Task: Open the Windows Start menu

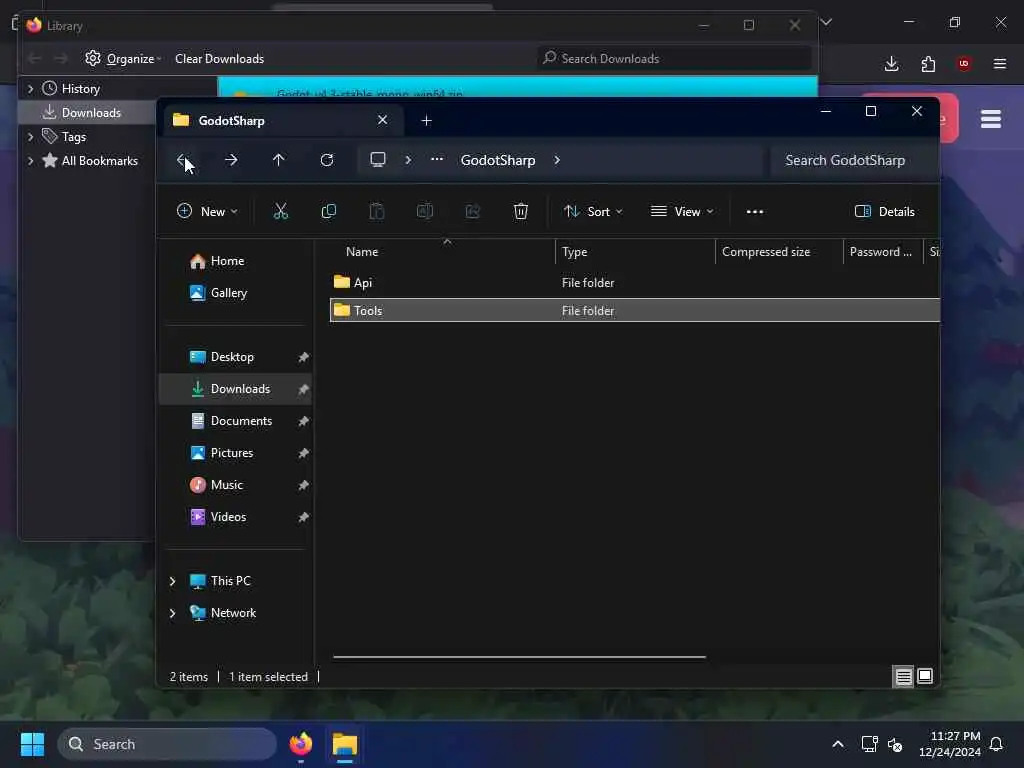Action: tap(32, 744)
